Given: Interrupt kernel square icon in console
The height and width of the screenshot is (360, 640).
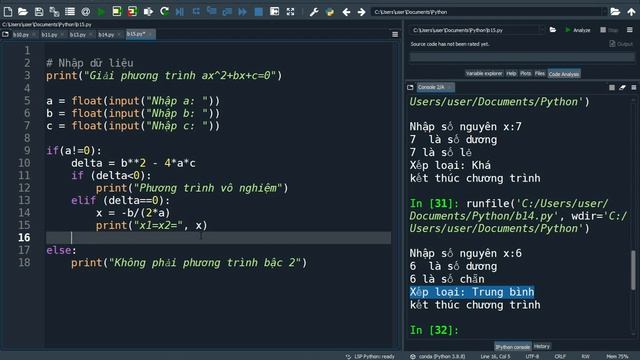Looking at the screenshot, I should (x=611, y=87).
